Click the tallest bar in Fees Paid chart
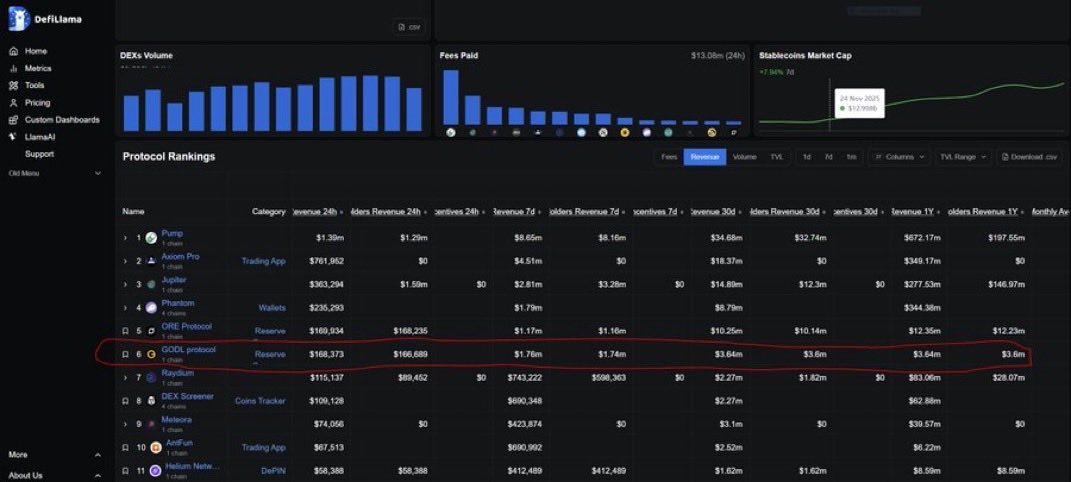Image resolution: width=1071 pixels, height=482 pixels. coord(451,97)
